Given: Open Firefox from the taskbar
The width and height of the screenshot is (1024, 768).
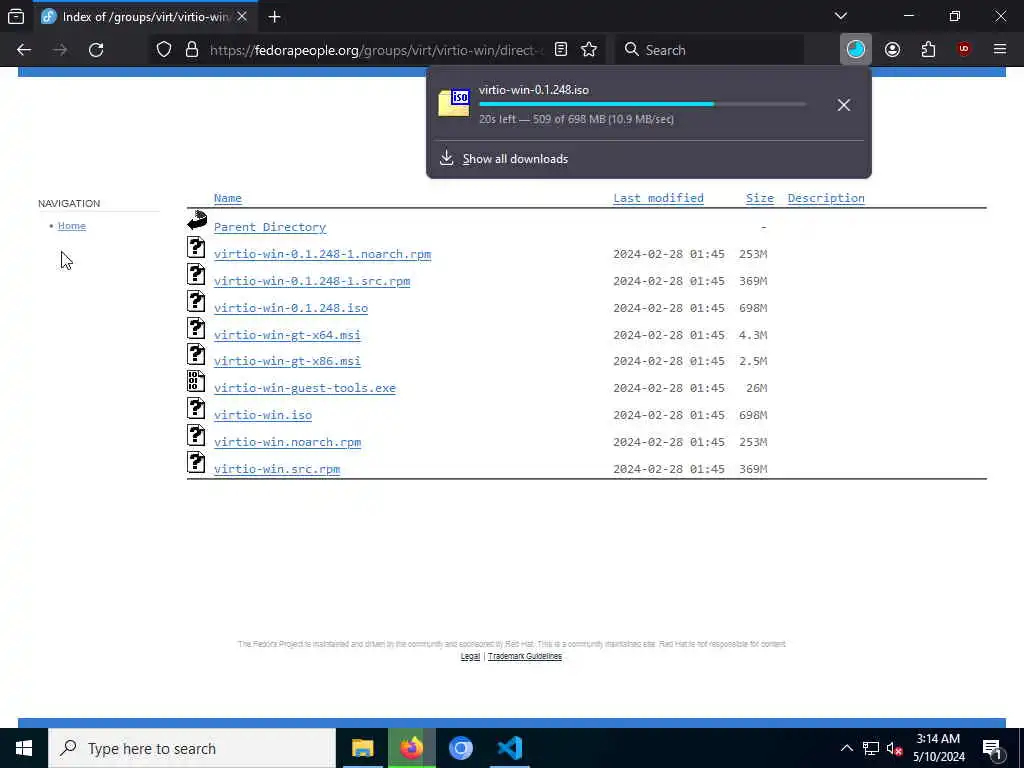Looking at the screenshot, I should click(411, 748).
